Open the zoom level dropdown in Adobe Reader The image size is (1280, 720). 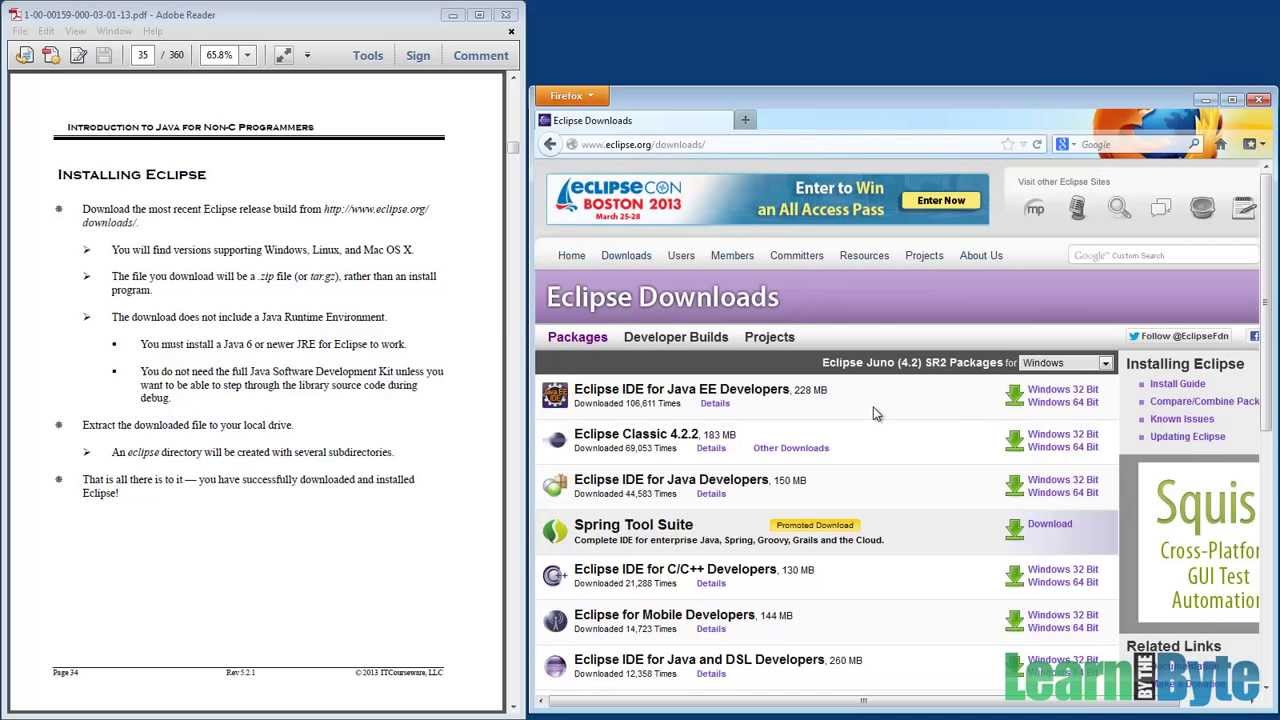click(248, 55)
